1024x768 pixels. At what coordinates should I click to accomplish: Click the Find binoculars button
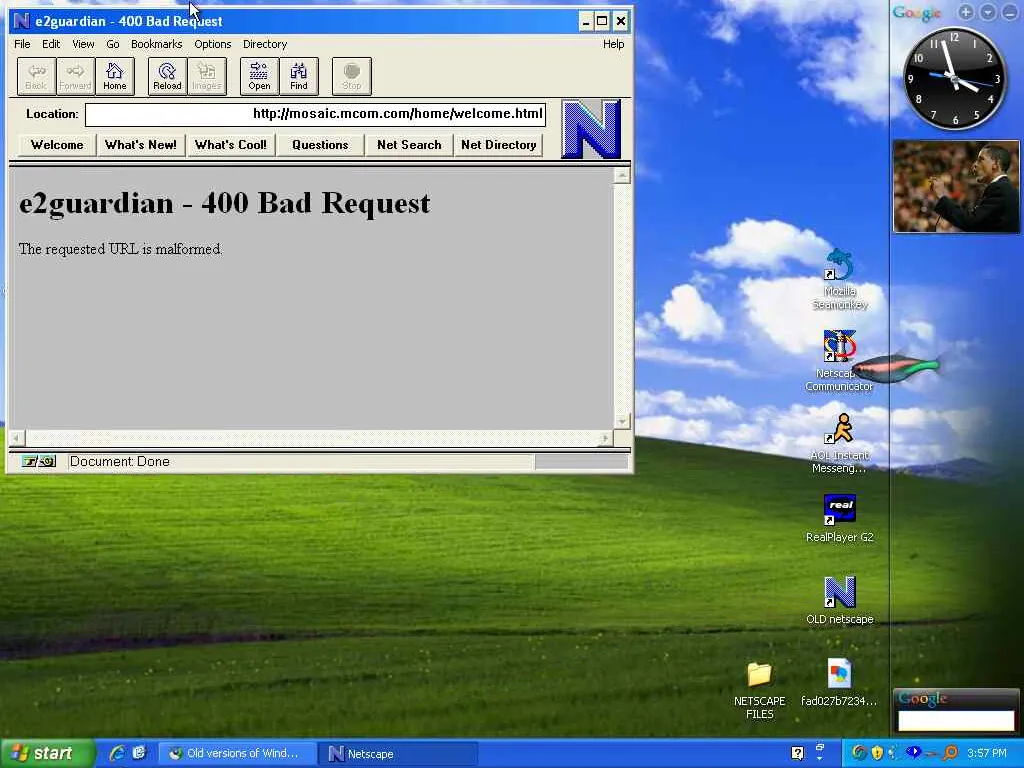(x=299, y=76)
